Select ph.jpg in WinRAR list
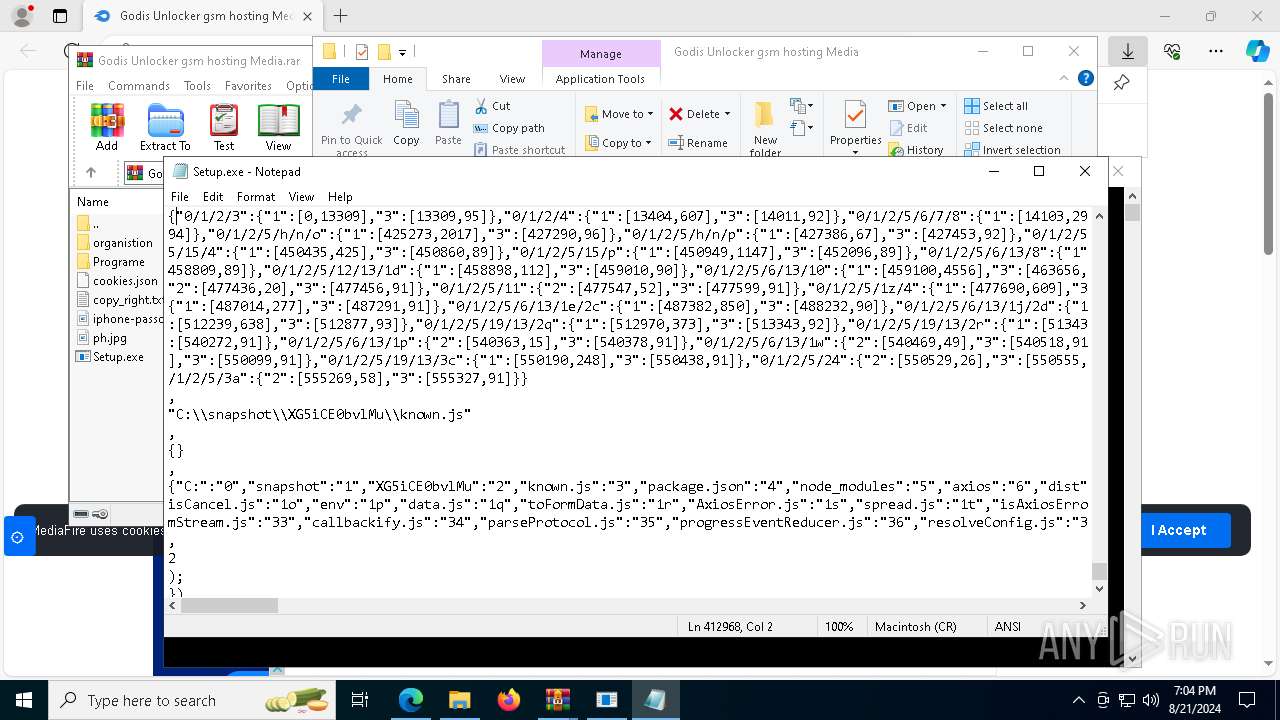The height and width of the screenshot is (720, 1280). click(100, 338)
